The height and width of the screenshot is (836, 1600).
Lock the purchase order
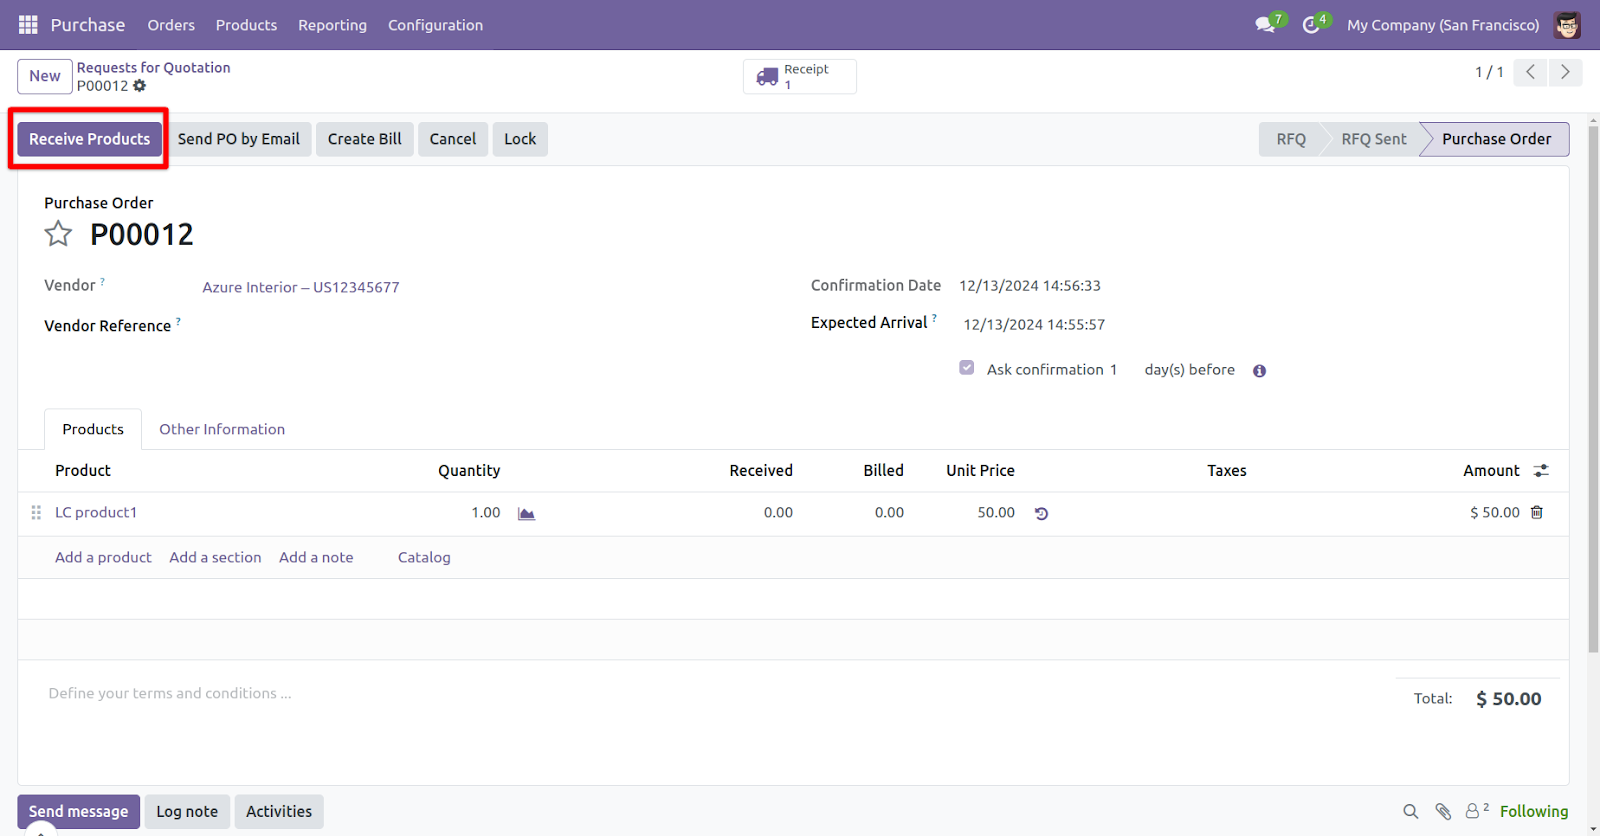(x=520, y=139)
